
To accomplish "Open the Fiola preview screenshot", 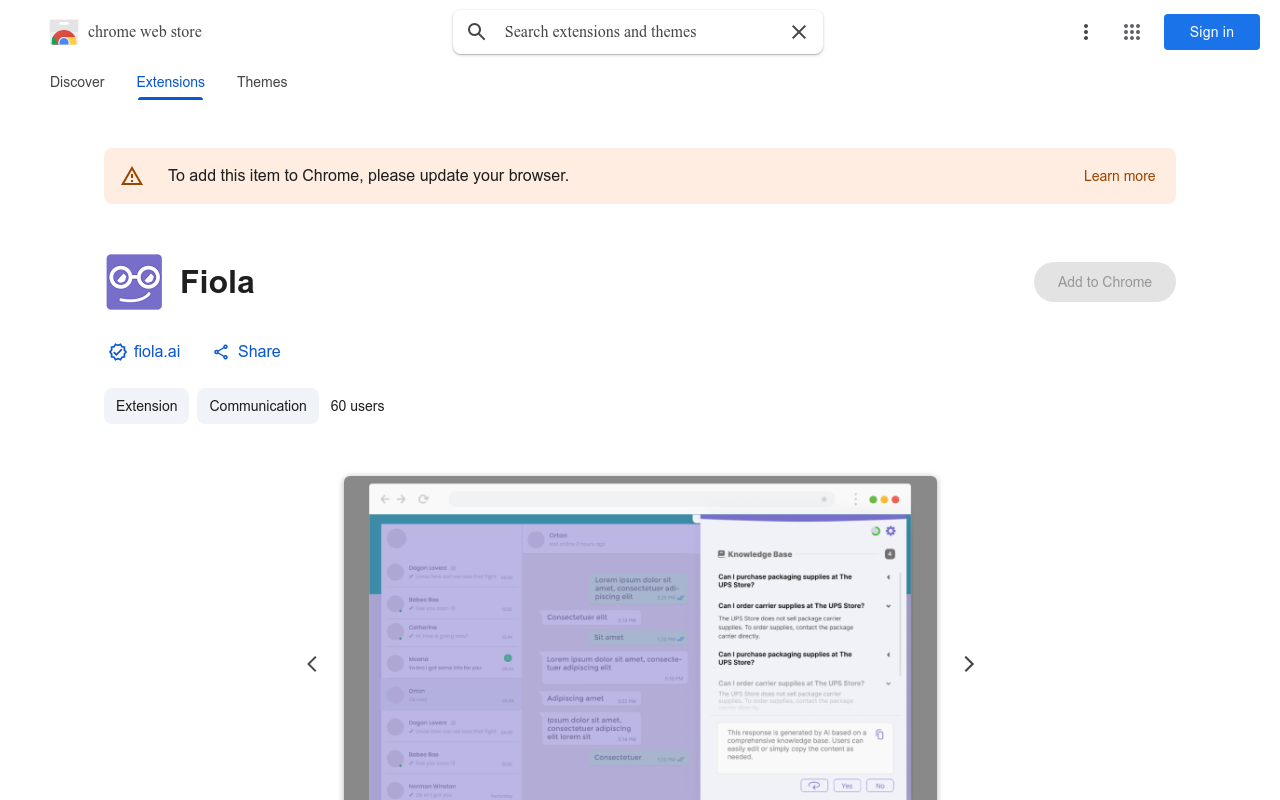I will coord(640,638).
